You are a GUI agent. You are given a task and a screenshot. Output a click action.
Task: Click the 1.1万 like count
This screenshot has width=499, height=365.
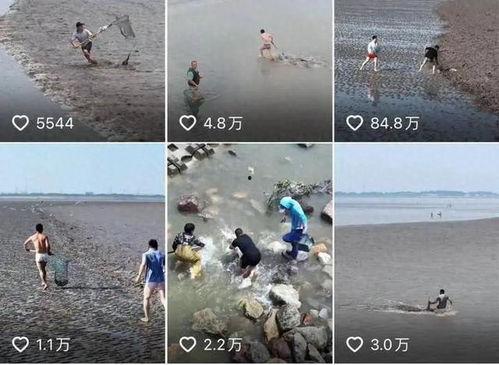53,345
